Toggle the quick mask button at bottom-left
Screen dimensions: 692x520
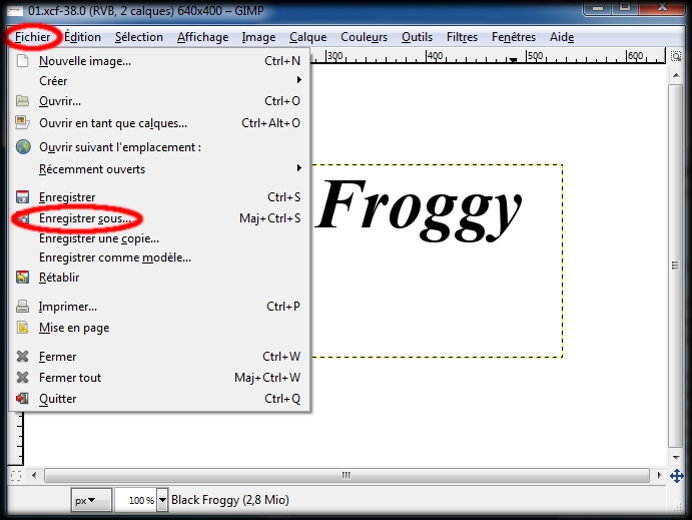pyautogui.click(x=15, y=475)
